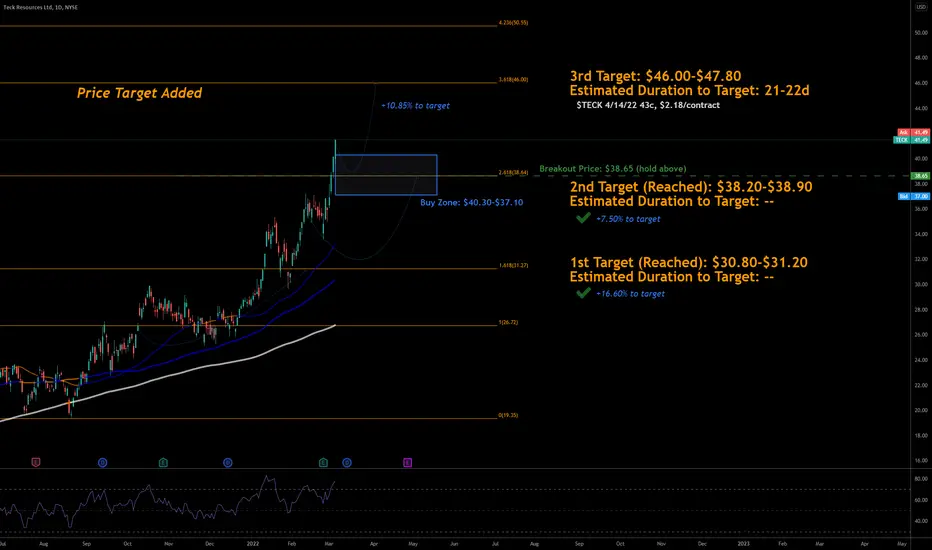Viewport: 932px width, 550px height.
Task: Click the blue Bid 37.00 price label
Action: click(x=914, y=196)
